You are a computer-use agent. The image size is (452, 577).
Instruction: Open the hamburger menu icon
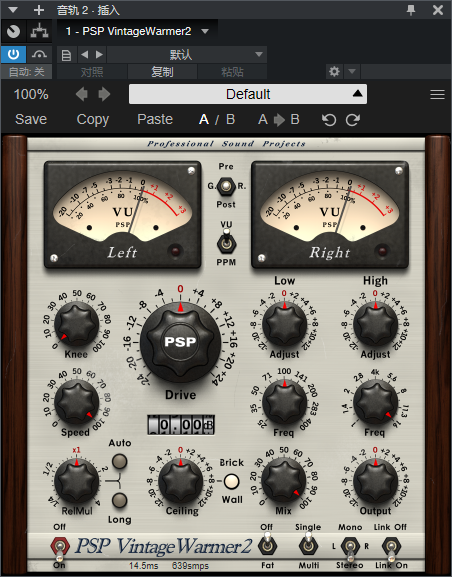click(x=437, y=95)
